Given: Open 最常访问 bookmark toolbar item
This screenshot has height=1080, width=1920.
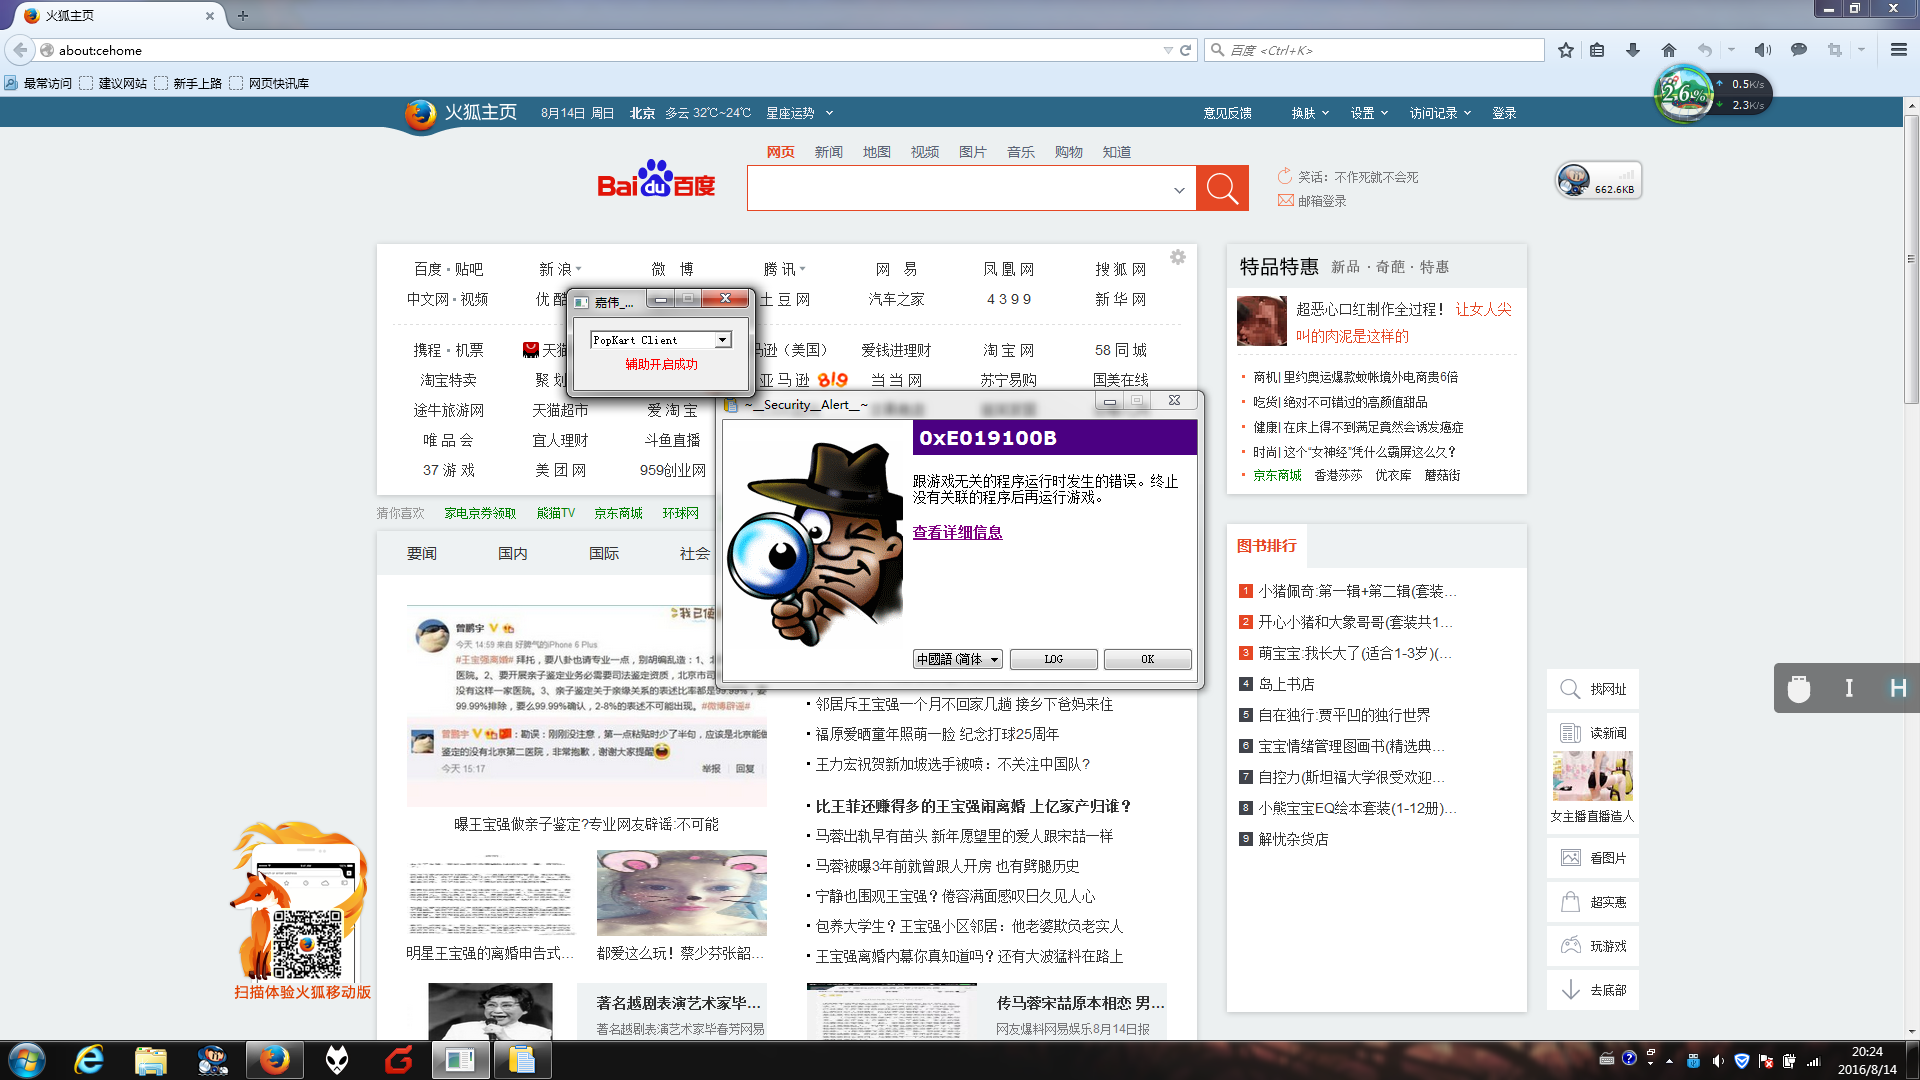Looking at the screenshot, I should click(x=38, y=83).
